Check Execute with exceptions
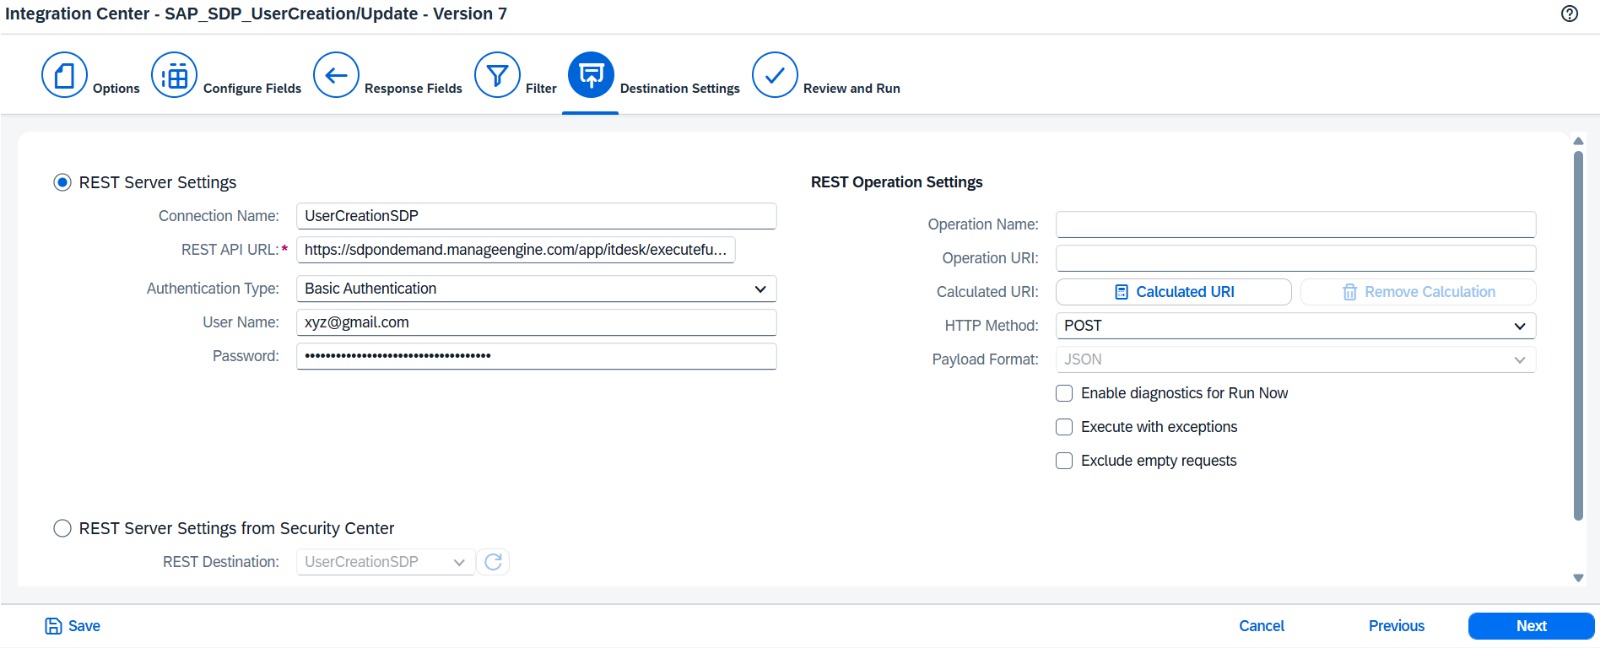 click(1064, 427)
